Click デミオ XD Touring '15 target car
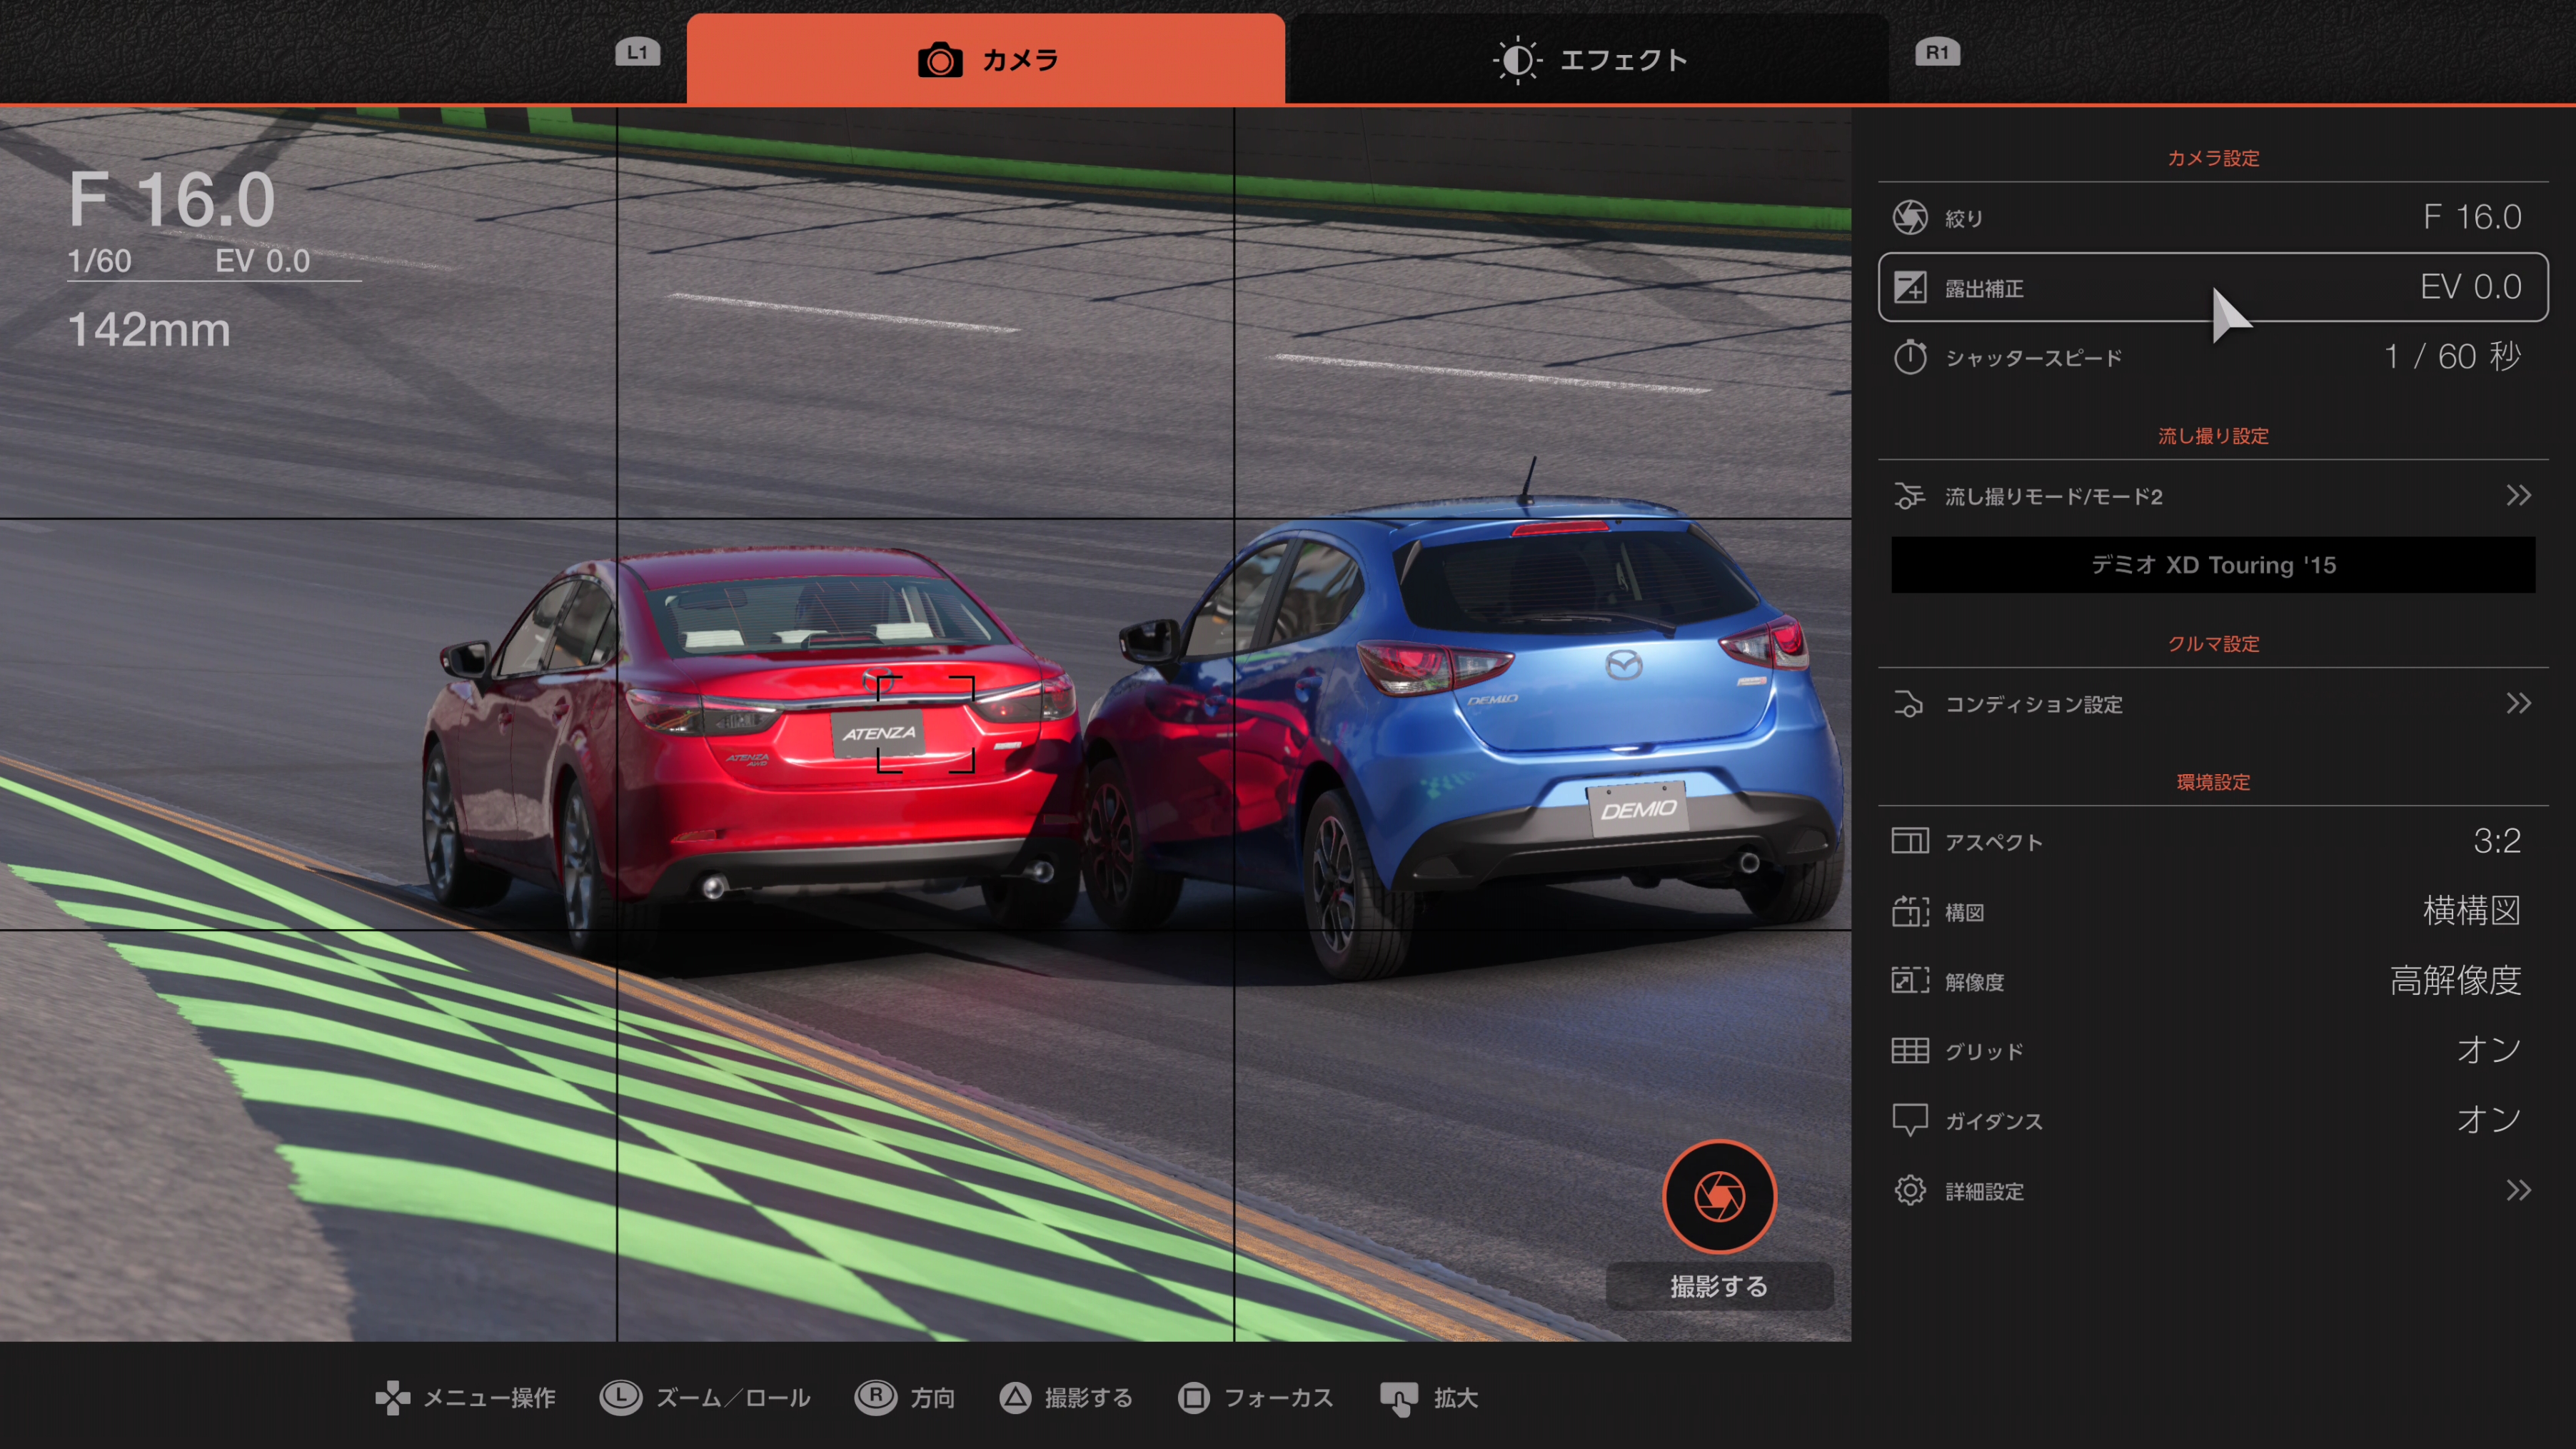The image size is (2576, 1449). [x=2212, y=565]
